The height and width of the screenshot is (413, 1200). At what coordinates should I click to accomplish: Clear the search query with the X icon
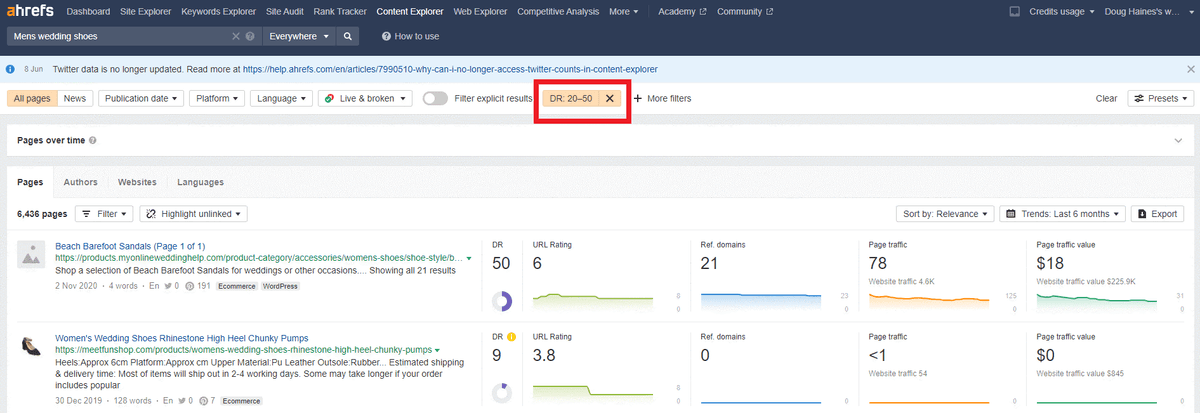236,36
